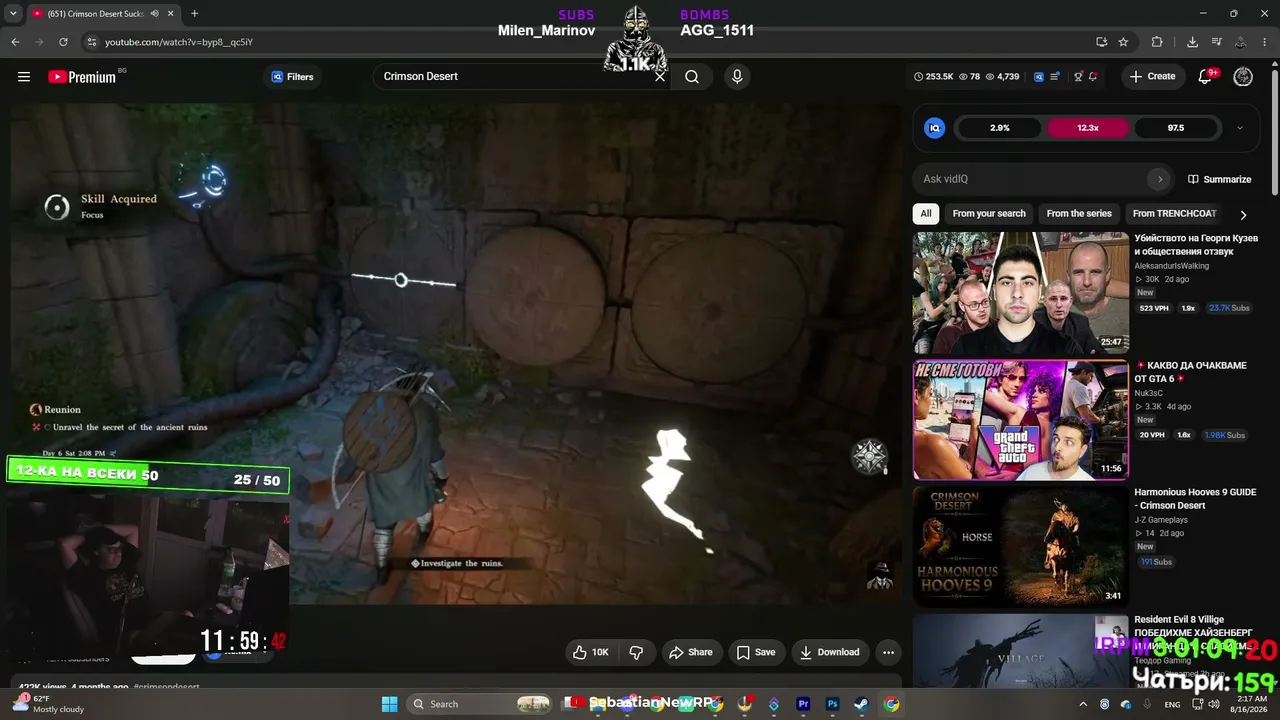Viewport: 1280px width, 720px height.
Task: Submit Ask vidIQ arrow button
Action: tap(1160, 179)
